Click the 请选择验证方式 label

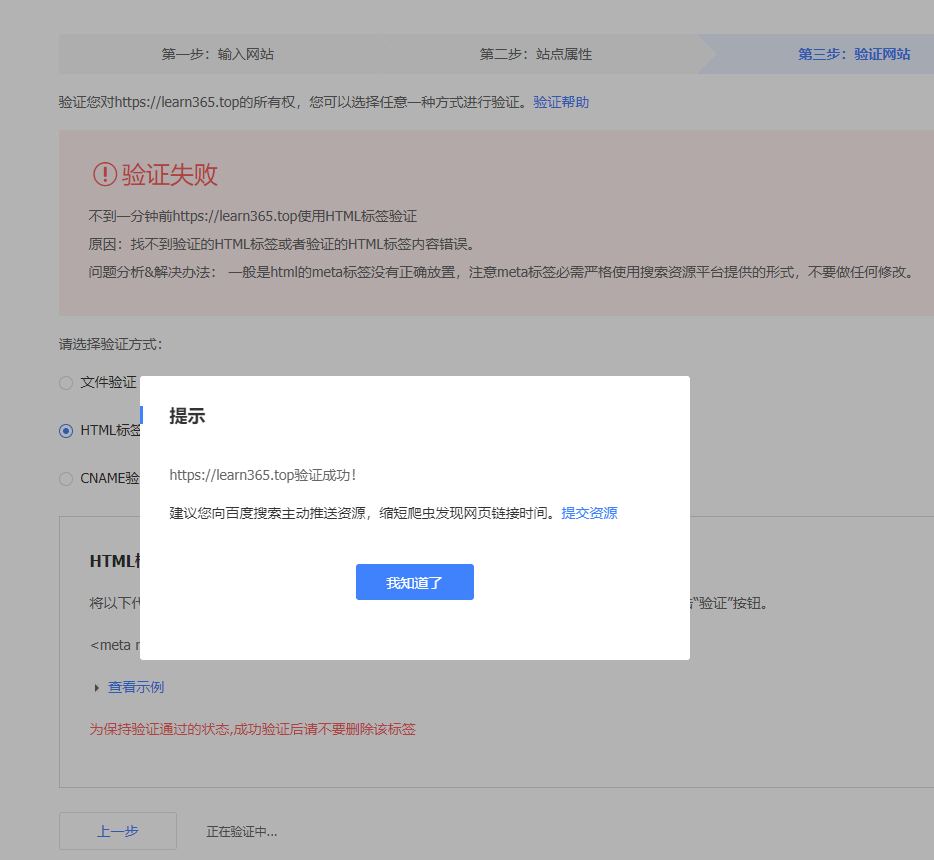110,344
